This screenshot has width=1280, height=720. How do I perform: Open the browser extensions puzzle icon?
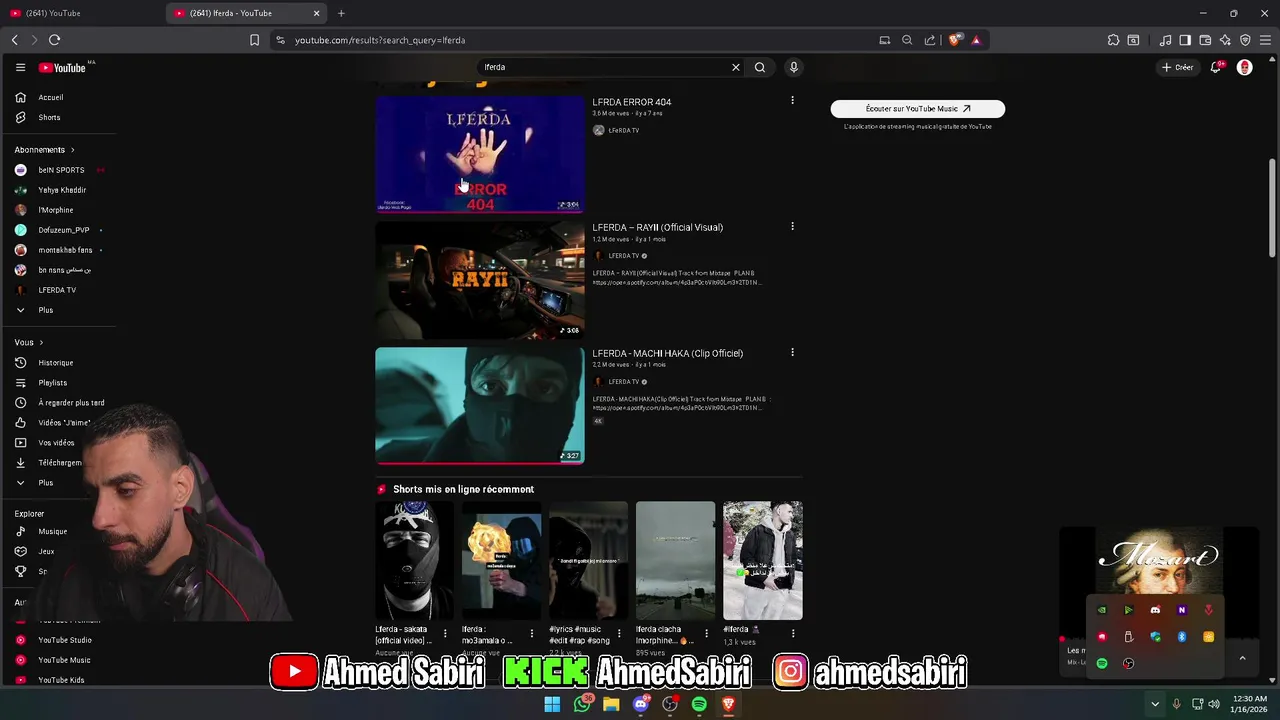point(1113,40)
